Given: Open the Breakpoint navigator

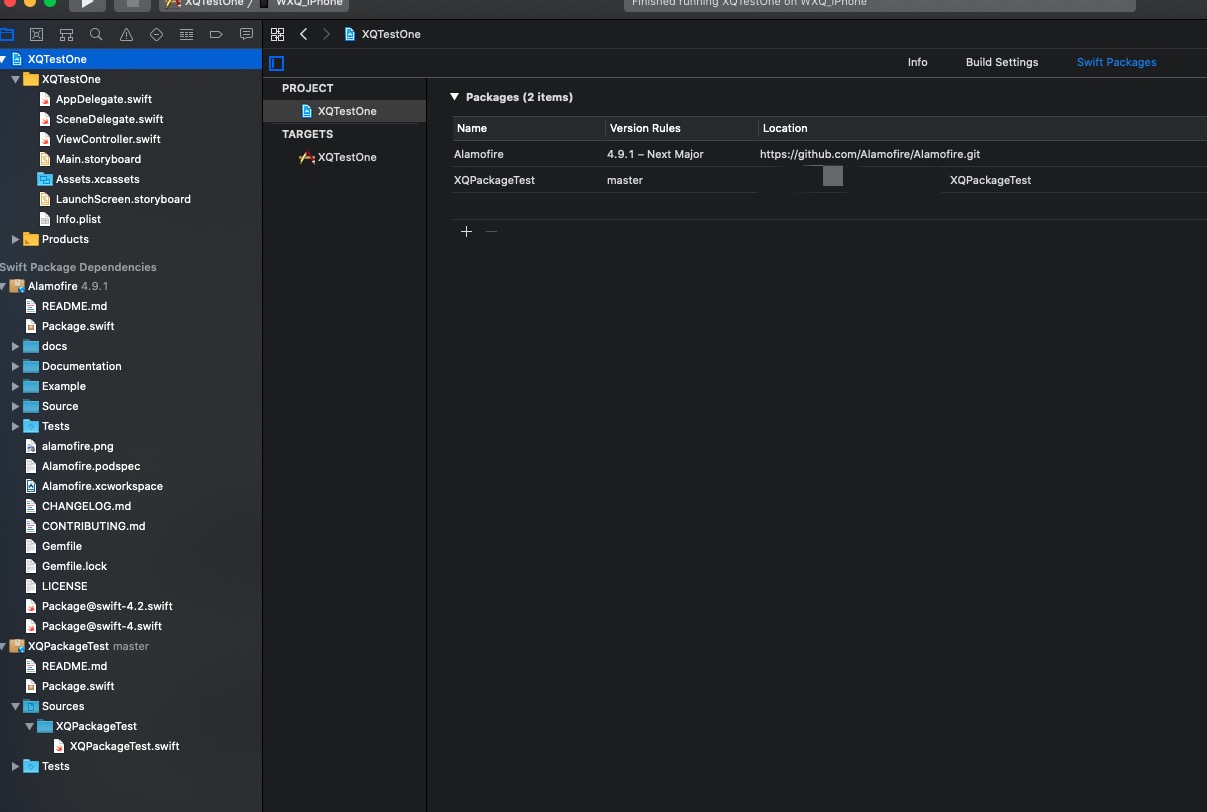Looking at the screenshot, I should [216, 34].
